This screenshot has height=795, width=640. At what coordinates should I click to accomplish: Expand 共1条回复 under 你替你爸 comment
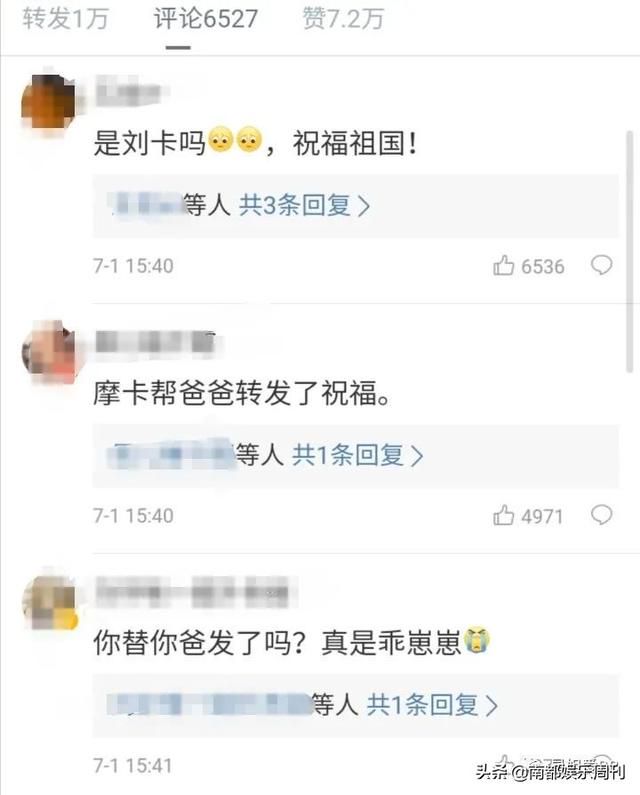[432, 705]
